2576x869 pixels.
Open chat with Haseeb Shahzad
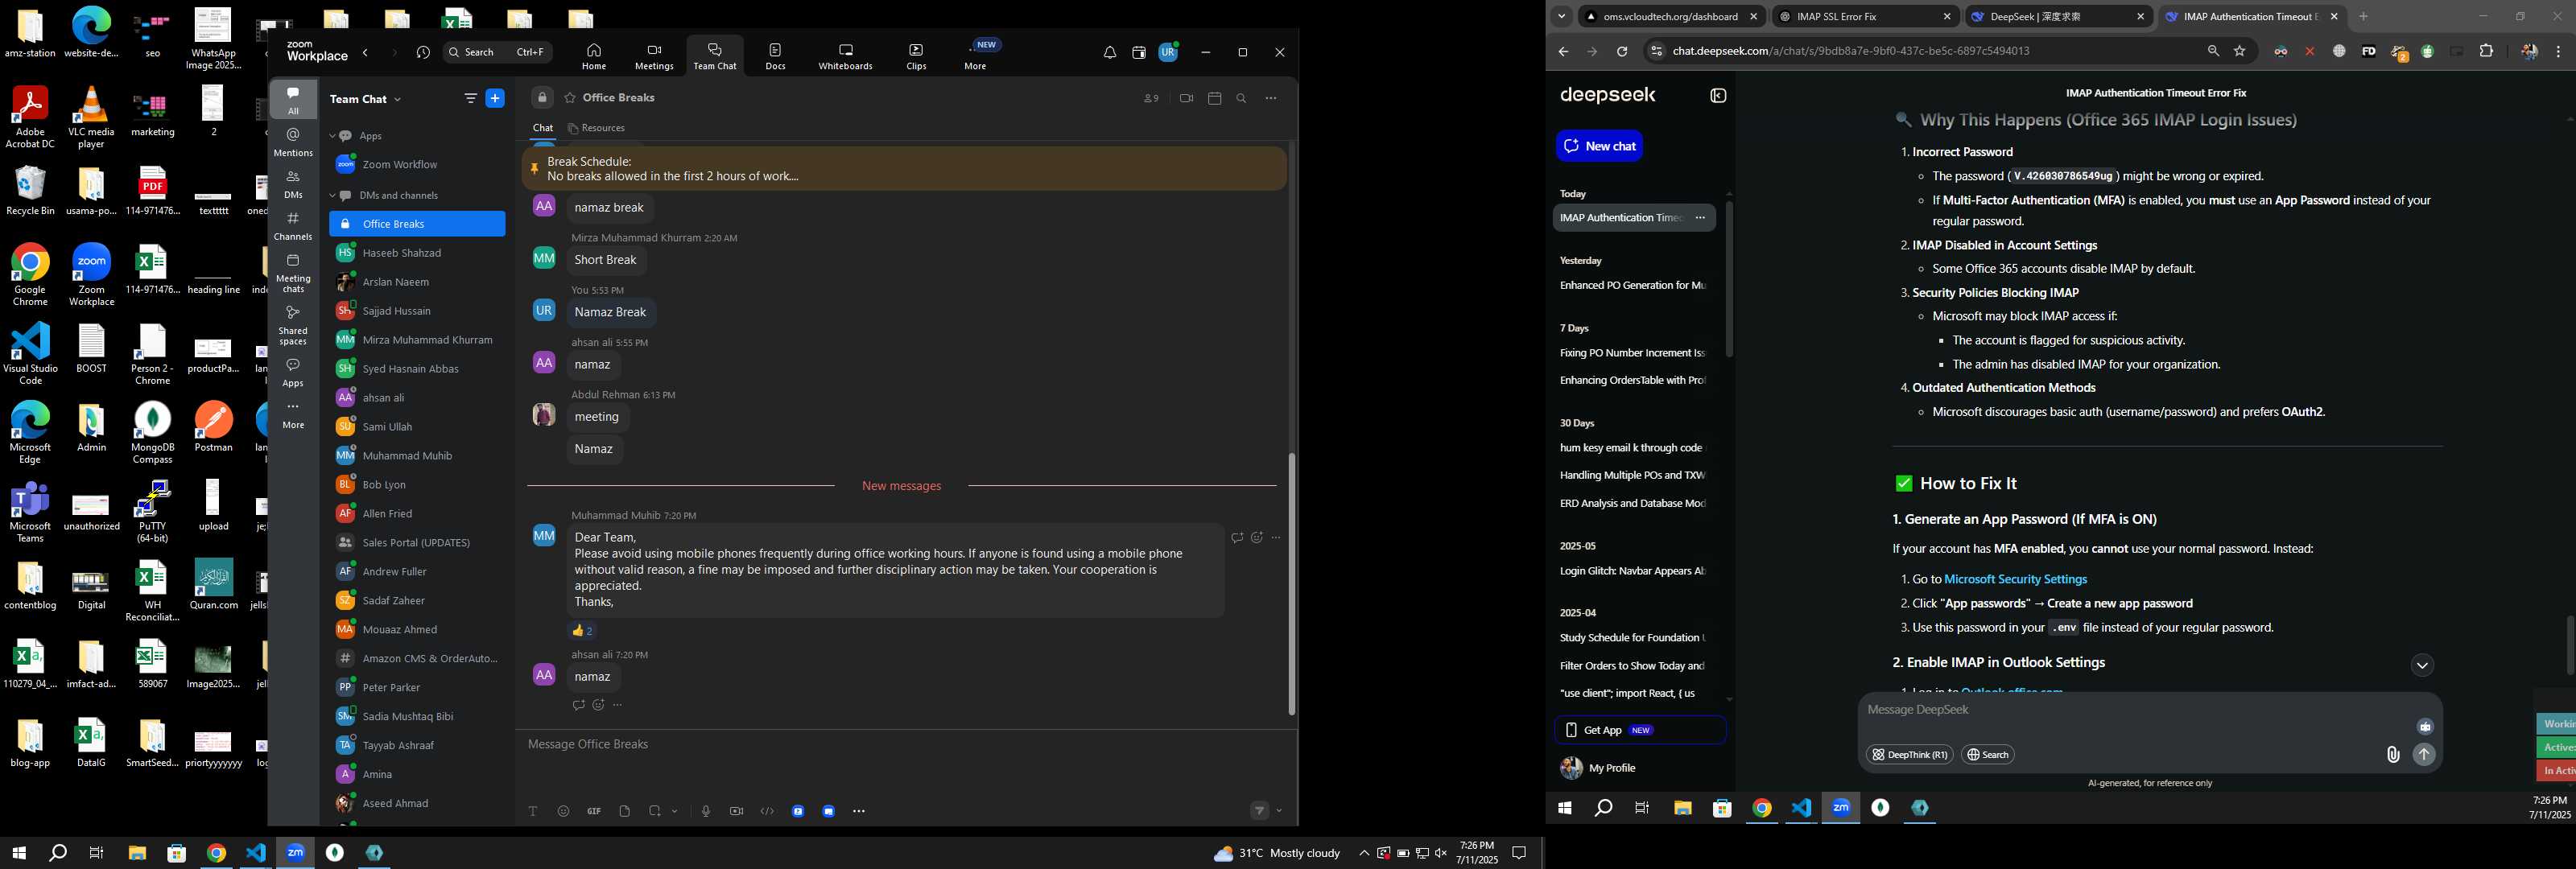pyautogui.click(x=417, y=253)
